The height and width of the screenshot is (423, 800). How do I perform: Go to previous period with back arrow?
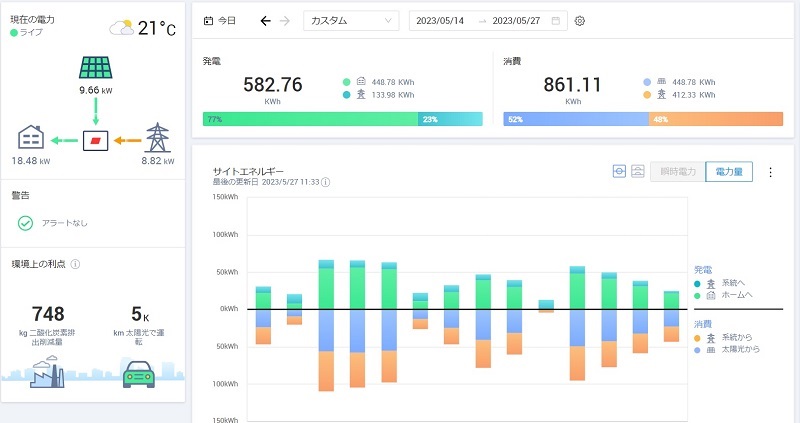click(x=265, y=21)
